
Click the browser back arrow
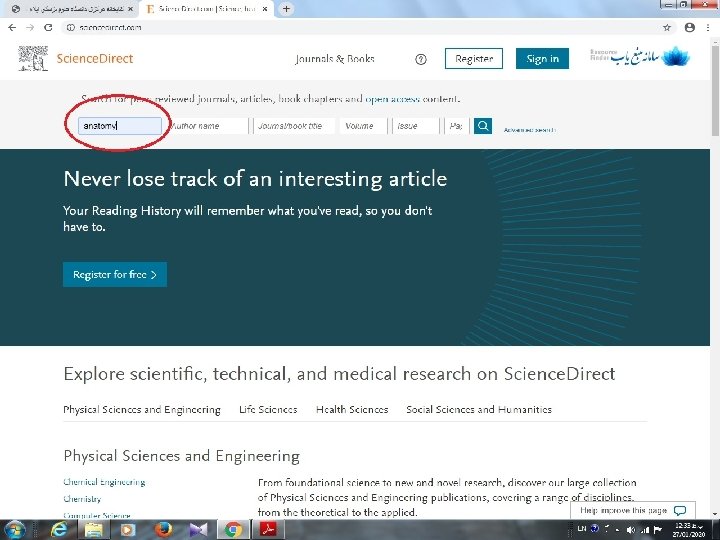[12, 28]
